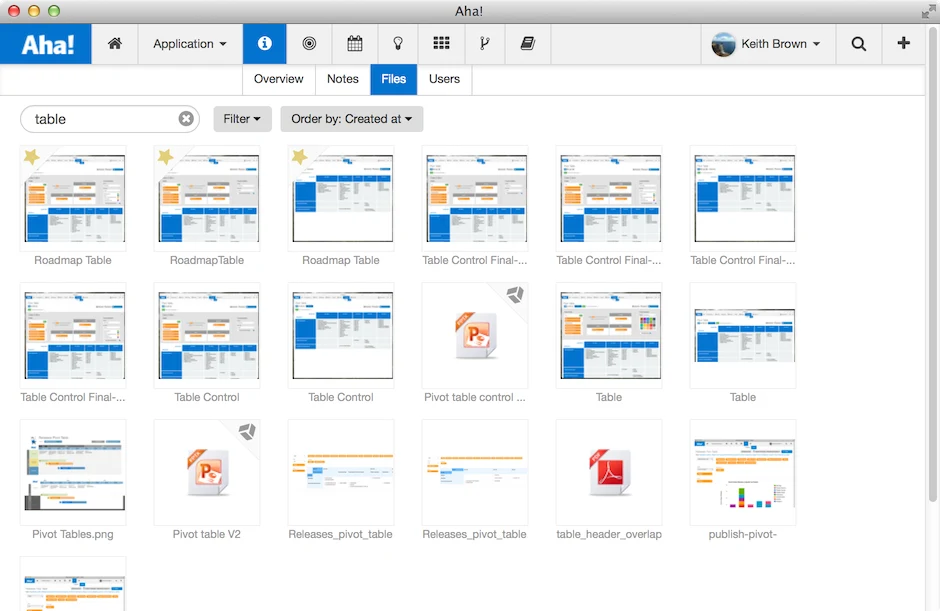Click the star on RoadmapTable thumbnail
Screen dimensions: 940x611
[x=165, y=157]
